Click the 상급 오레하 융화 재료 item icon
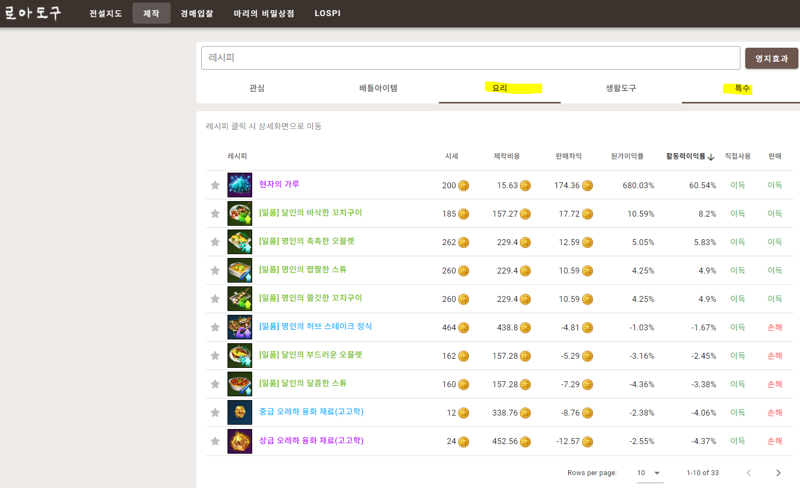This screenshot has height=488, width=800. 239,441
